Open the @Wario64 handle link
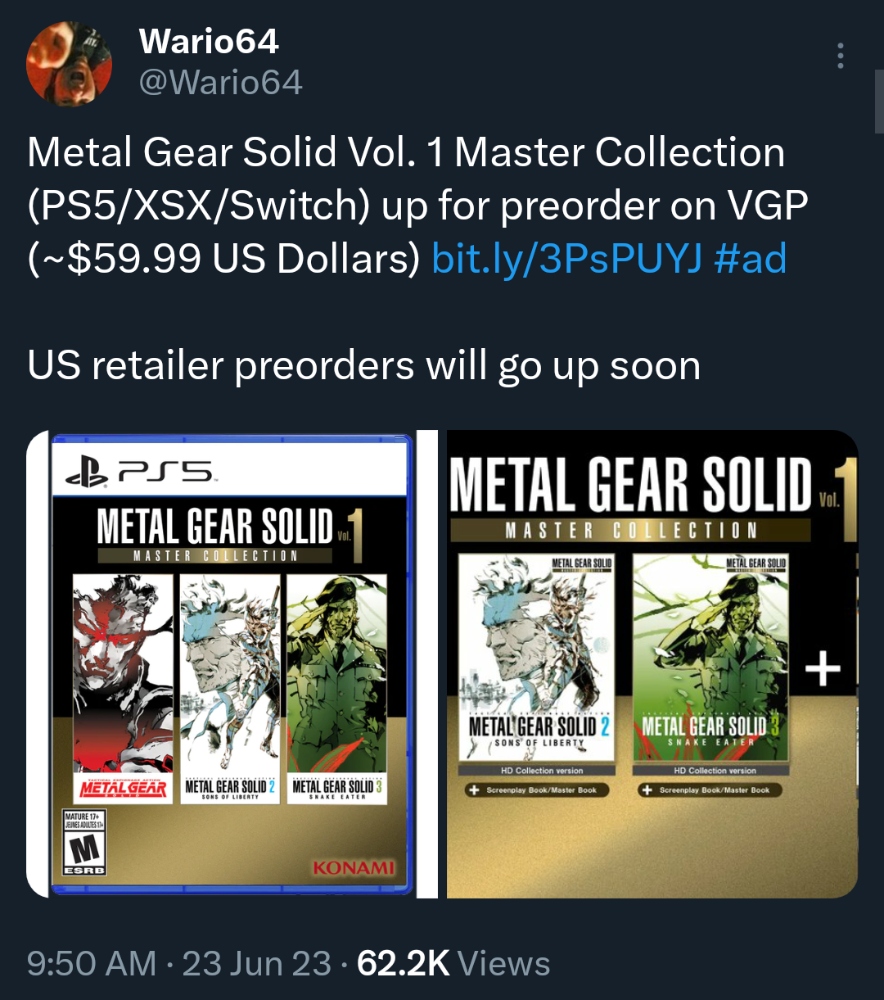Image resolution: width=884 pixels, height=1000 pixels. [221, 82]
